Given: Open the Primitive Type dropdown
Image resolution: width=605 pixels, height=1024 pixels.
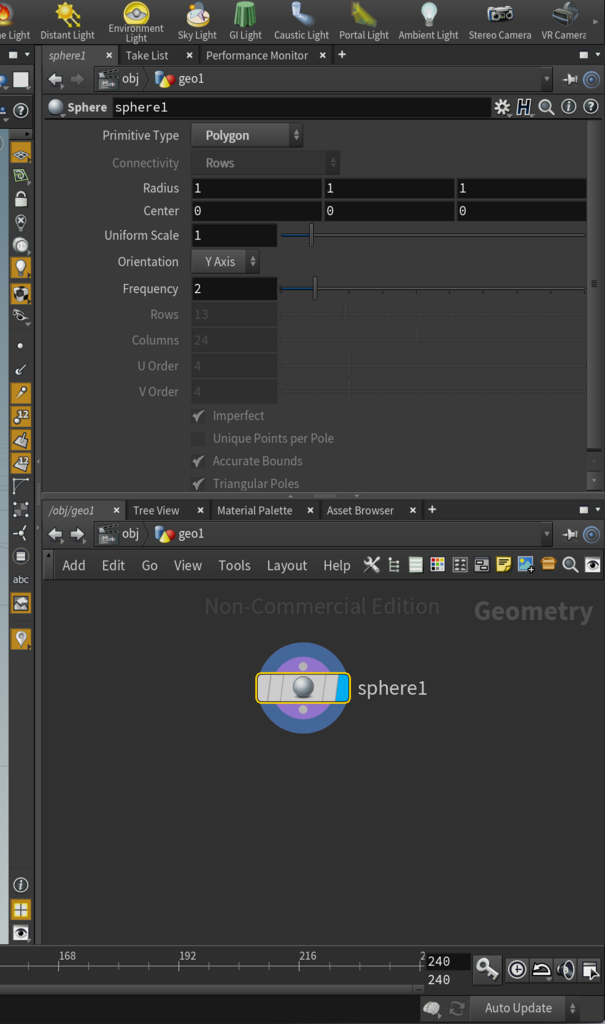Looking at the screenshot, I should coord(246,135).
